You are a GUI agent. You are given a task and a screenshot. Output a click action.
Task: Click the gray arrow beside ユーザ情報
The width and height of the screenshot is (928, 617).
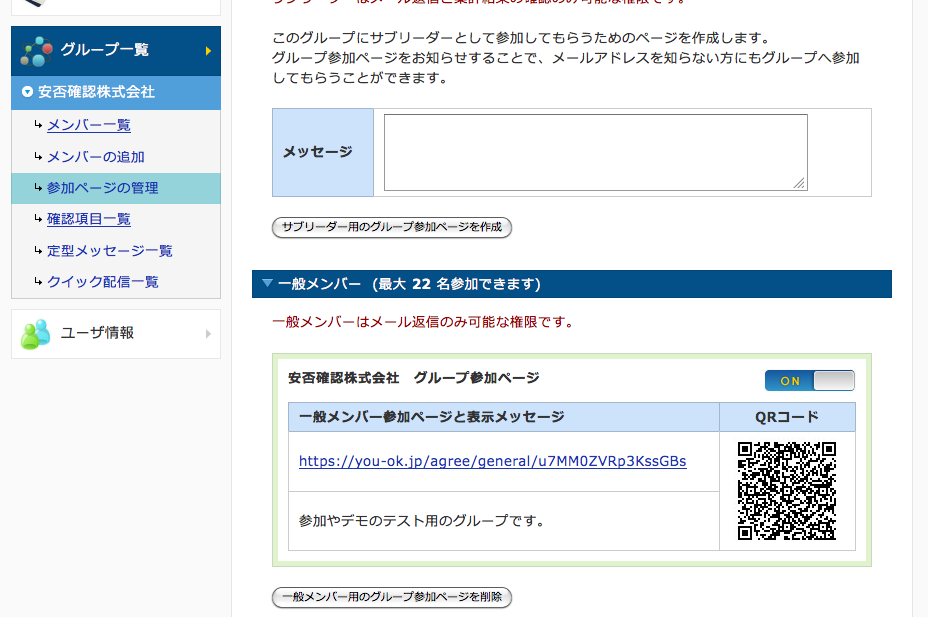tap(208, 334)
